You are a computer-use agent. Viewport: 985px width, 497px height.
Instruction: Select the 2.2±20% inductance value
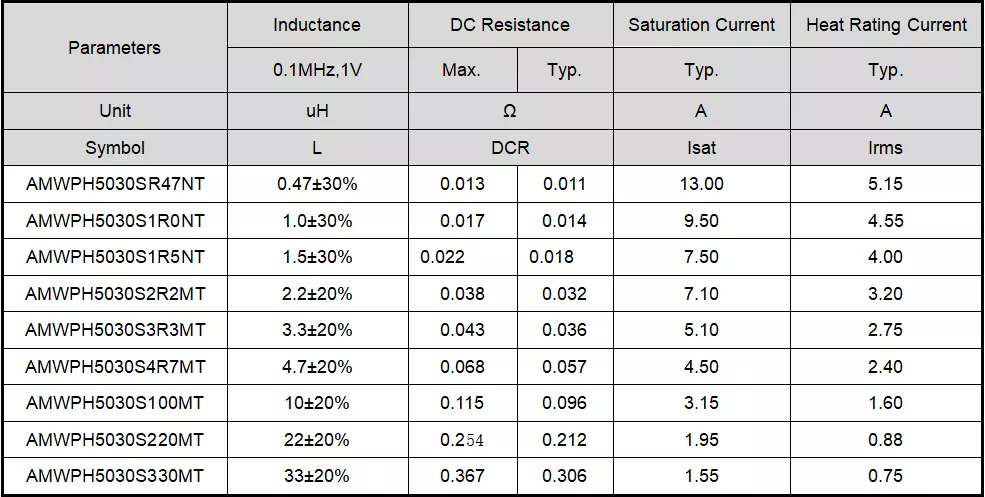click(317, 294)
